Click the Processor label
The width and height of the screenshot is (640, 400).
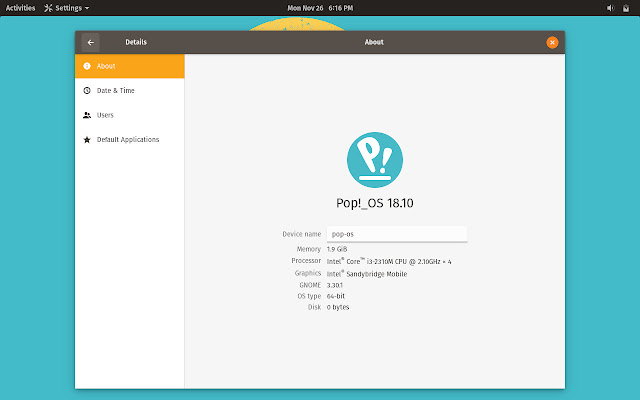coord(306,260)
